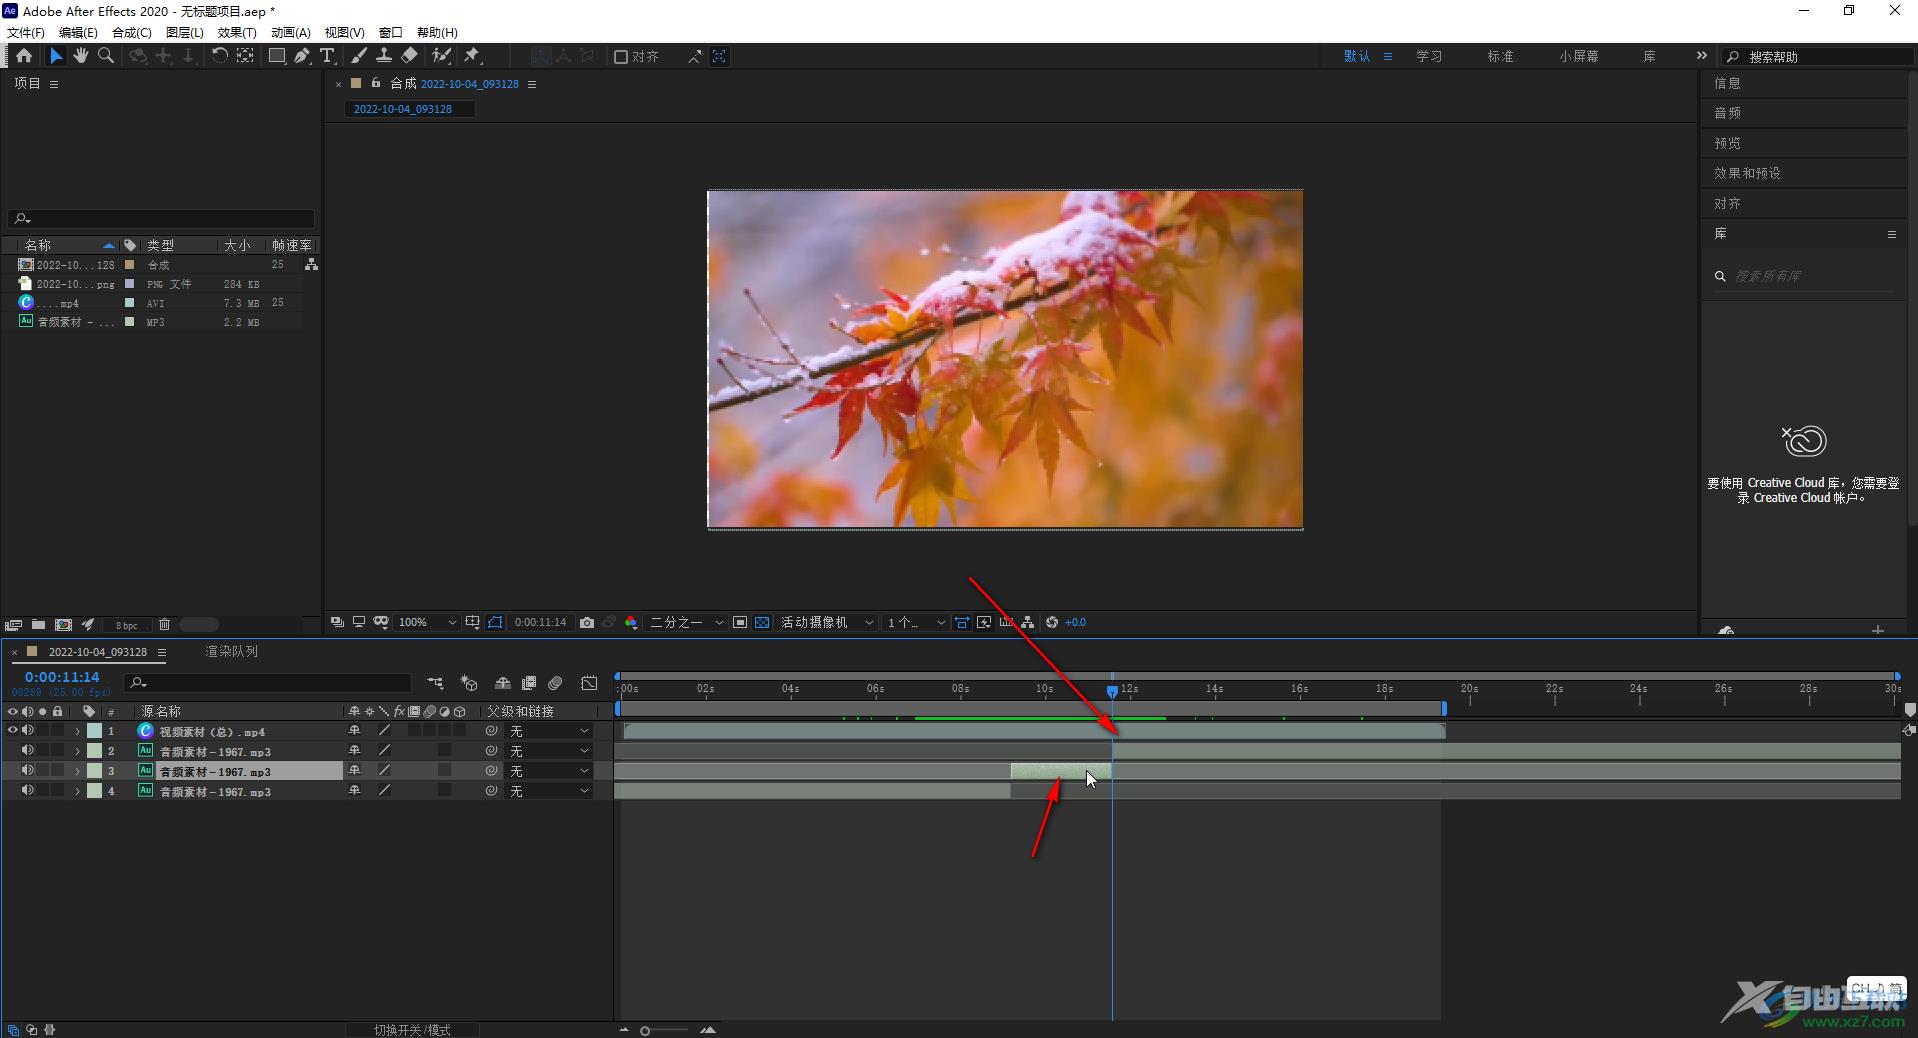The image size is (1918, 1038).
Task: Toggle the composition viewer lock icon
Action: click(376, 84)
